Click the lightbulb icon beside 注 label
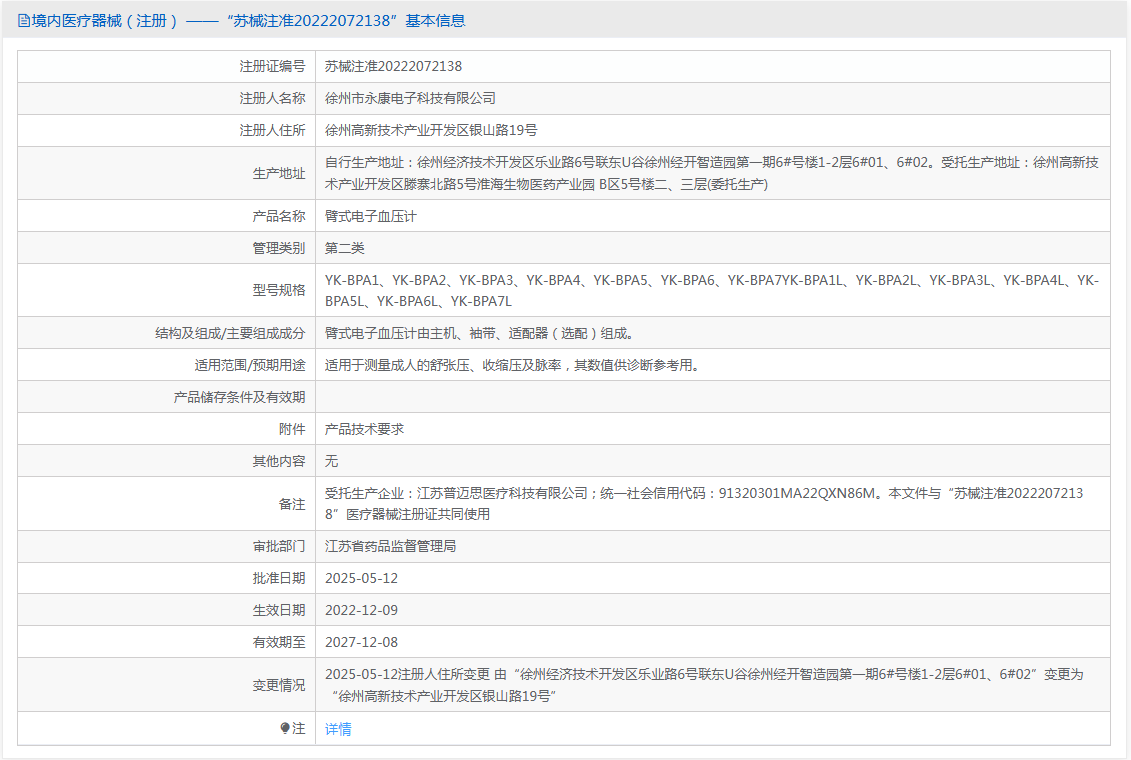This screenshot has height=760, width=1131. pyautogui.click(x=285, y=728)
